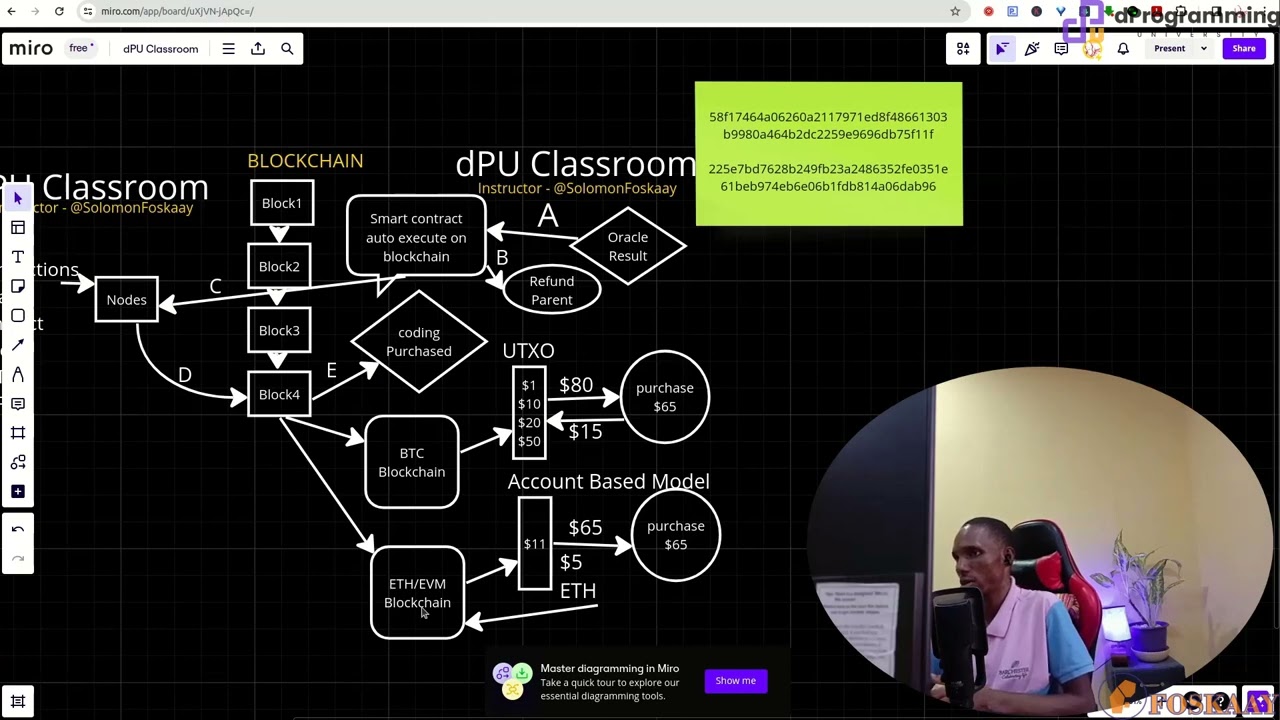Open more apps plus tool

pos(18,492)
